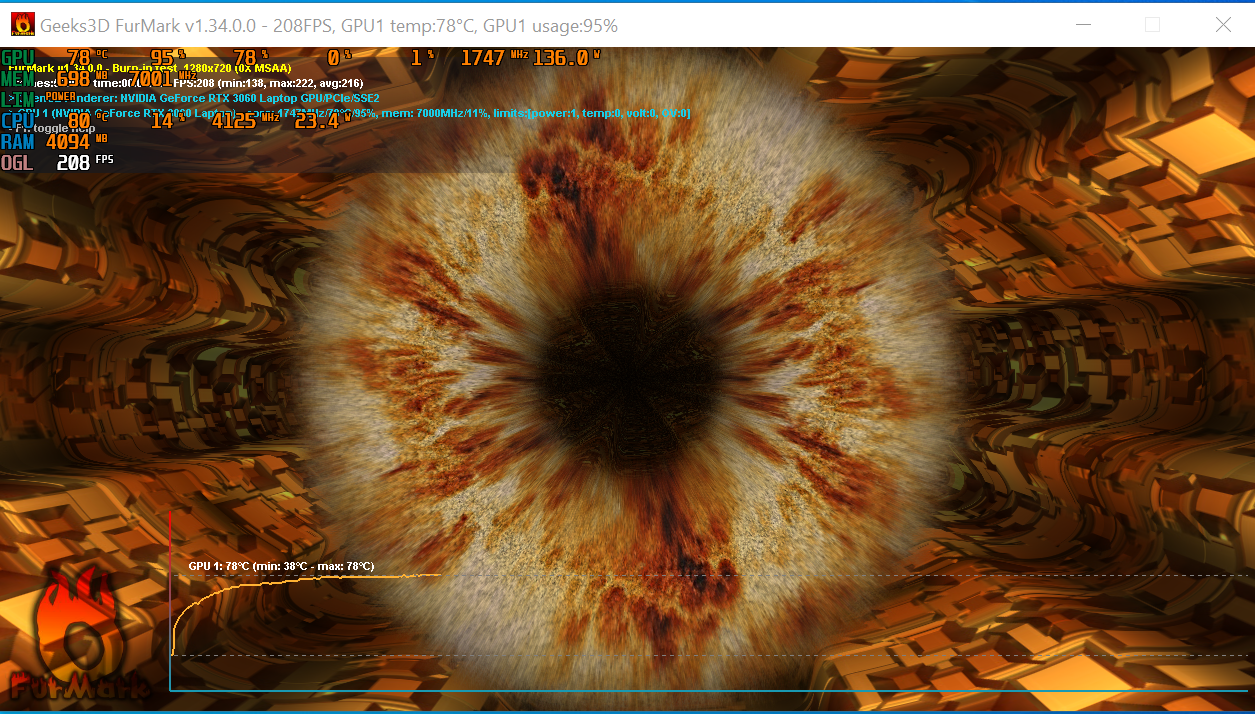1255x714 pixels.
Task: Click the blue "CPU" overlay label
Action: (18, 121)
